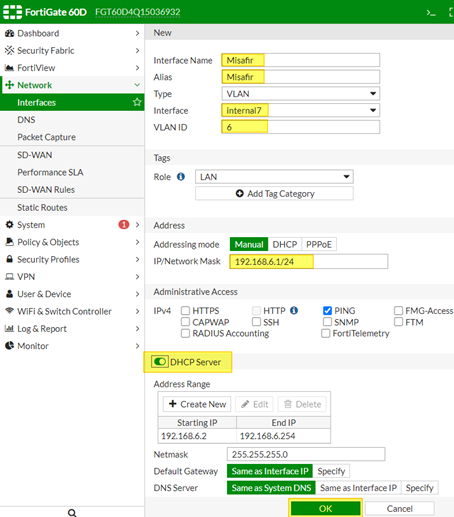
Task: Expand the Dashboard menu chevron
Action: 137,33
